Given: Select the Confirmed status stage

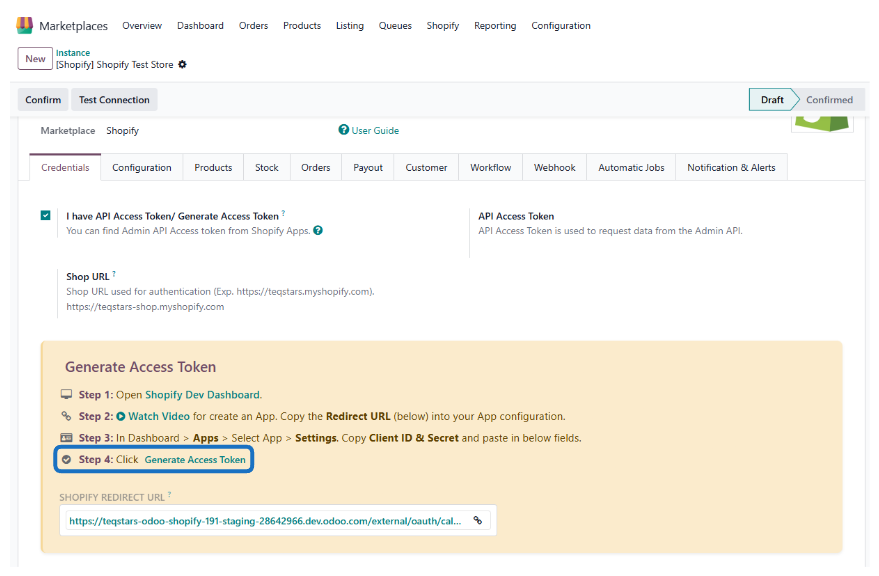Looking at the screenshot, I should [x=830, y=99].
